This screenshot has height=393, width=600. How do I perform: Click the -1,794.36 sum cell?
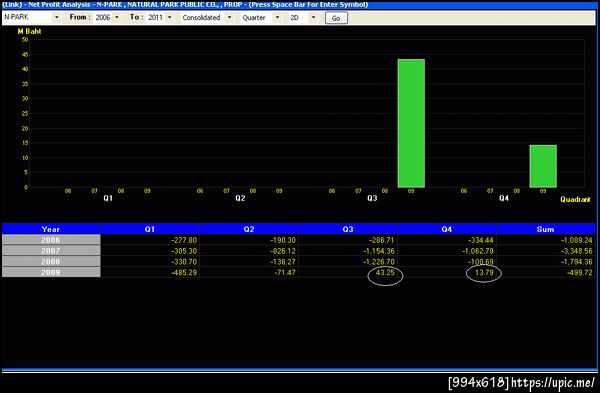(576, 262)
